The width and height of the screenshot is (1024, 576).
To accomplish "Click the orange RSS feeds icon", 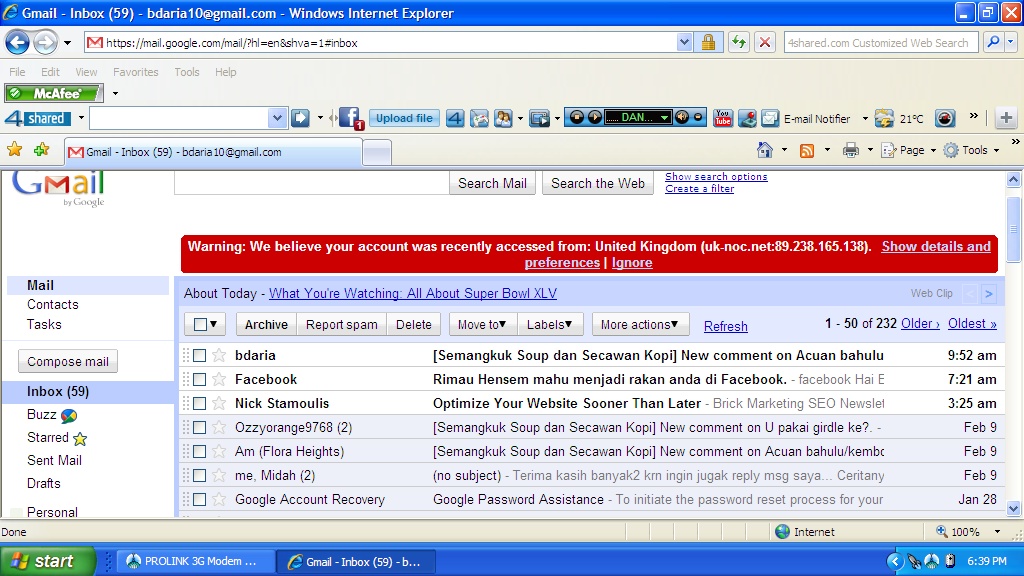I will [x=807, y=151].
